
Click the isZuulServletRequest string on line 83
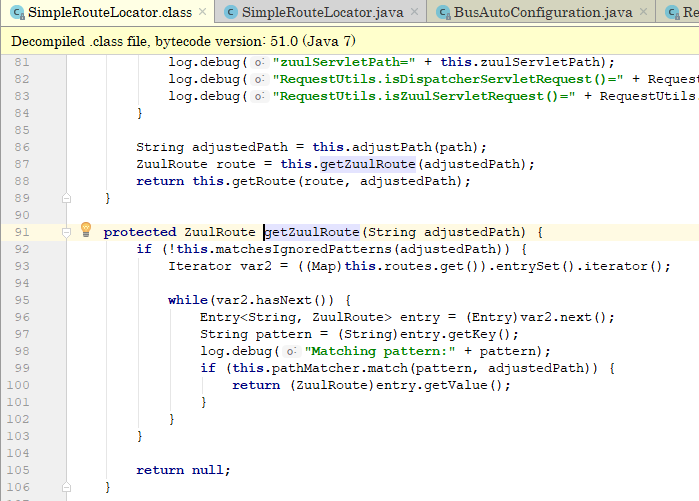point(424,96)
